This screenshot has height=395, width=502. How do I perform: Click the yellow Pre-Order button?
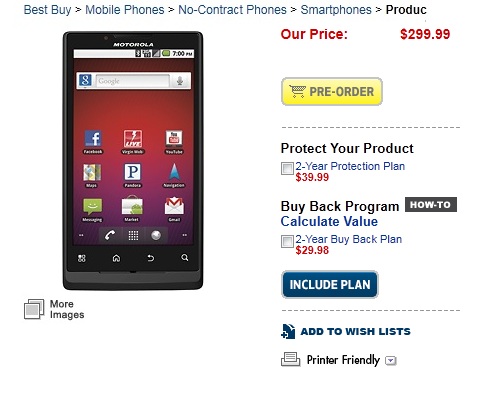332,91
